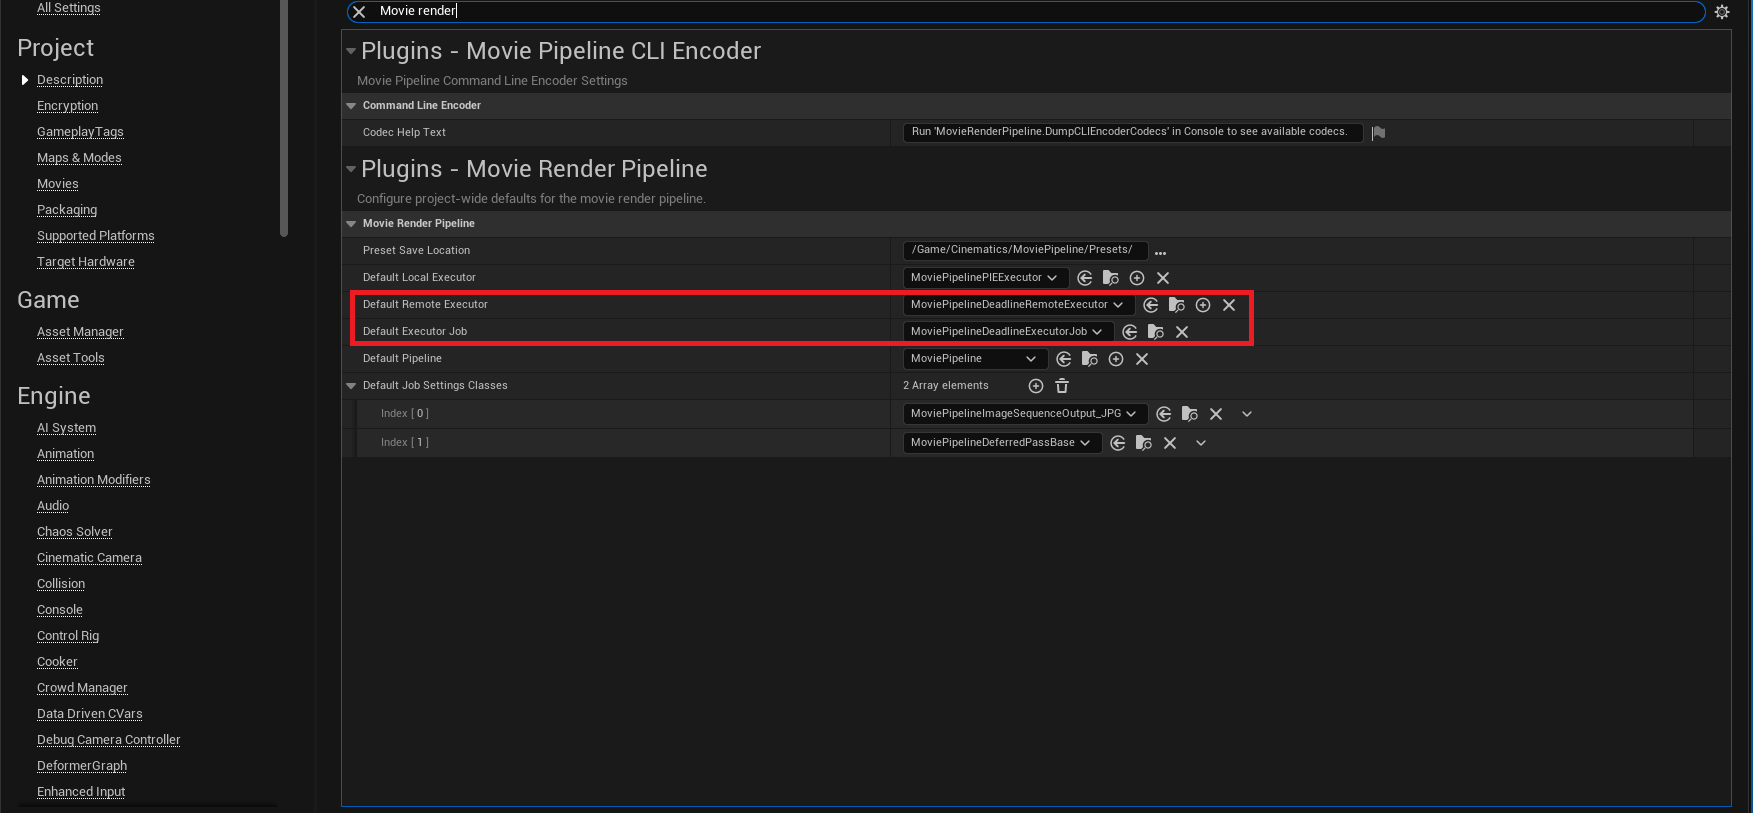This screenshot has height=813, width=1753.
Task: Create new asset plus for Default Remote Executor
Action: (1203, 305)
